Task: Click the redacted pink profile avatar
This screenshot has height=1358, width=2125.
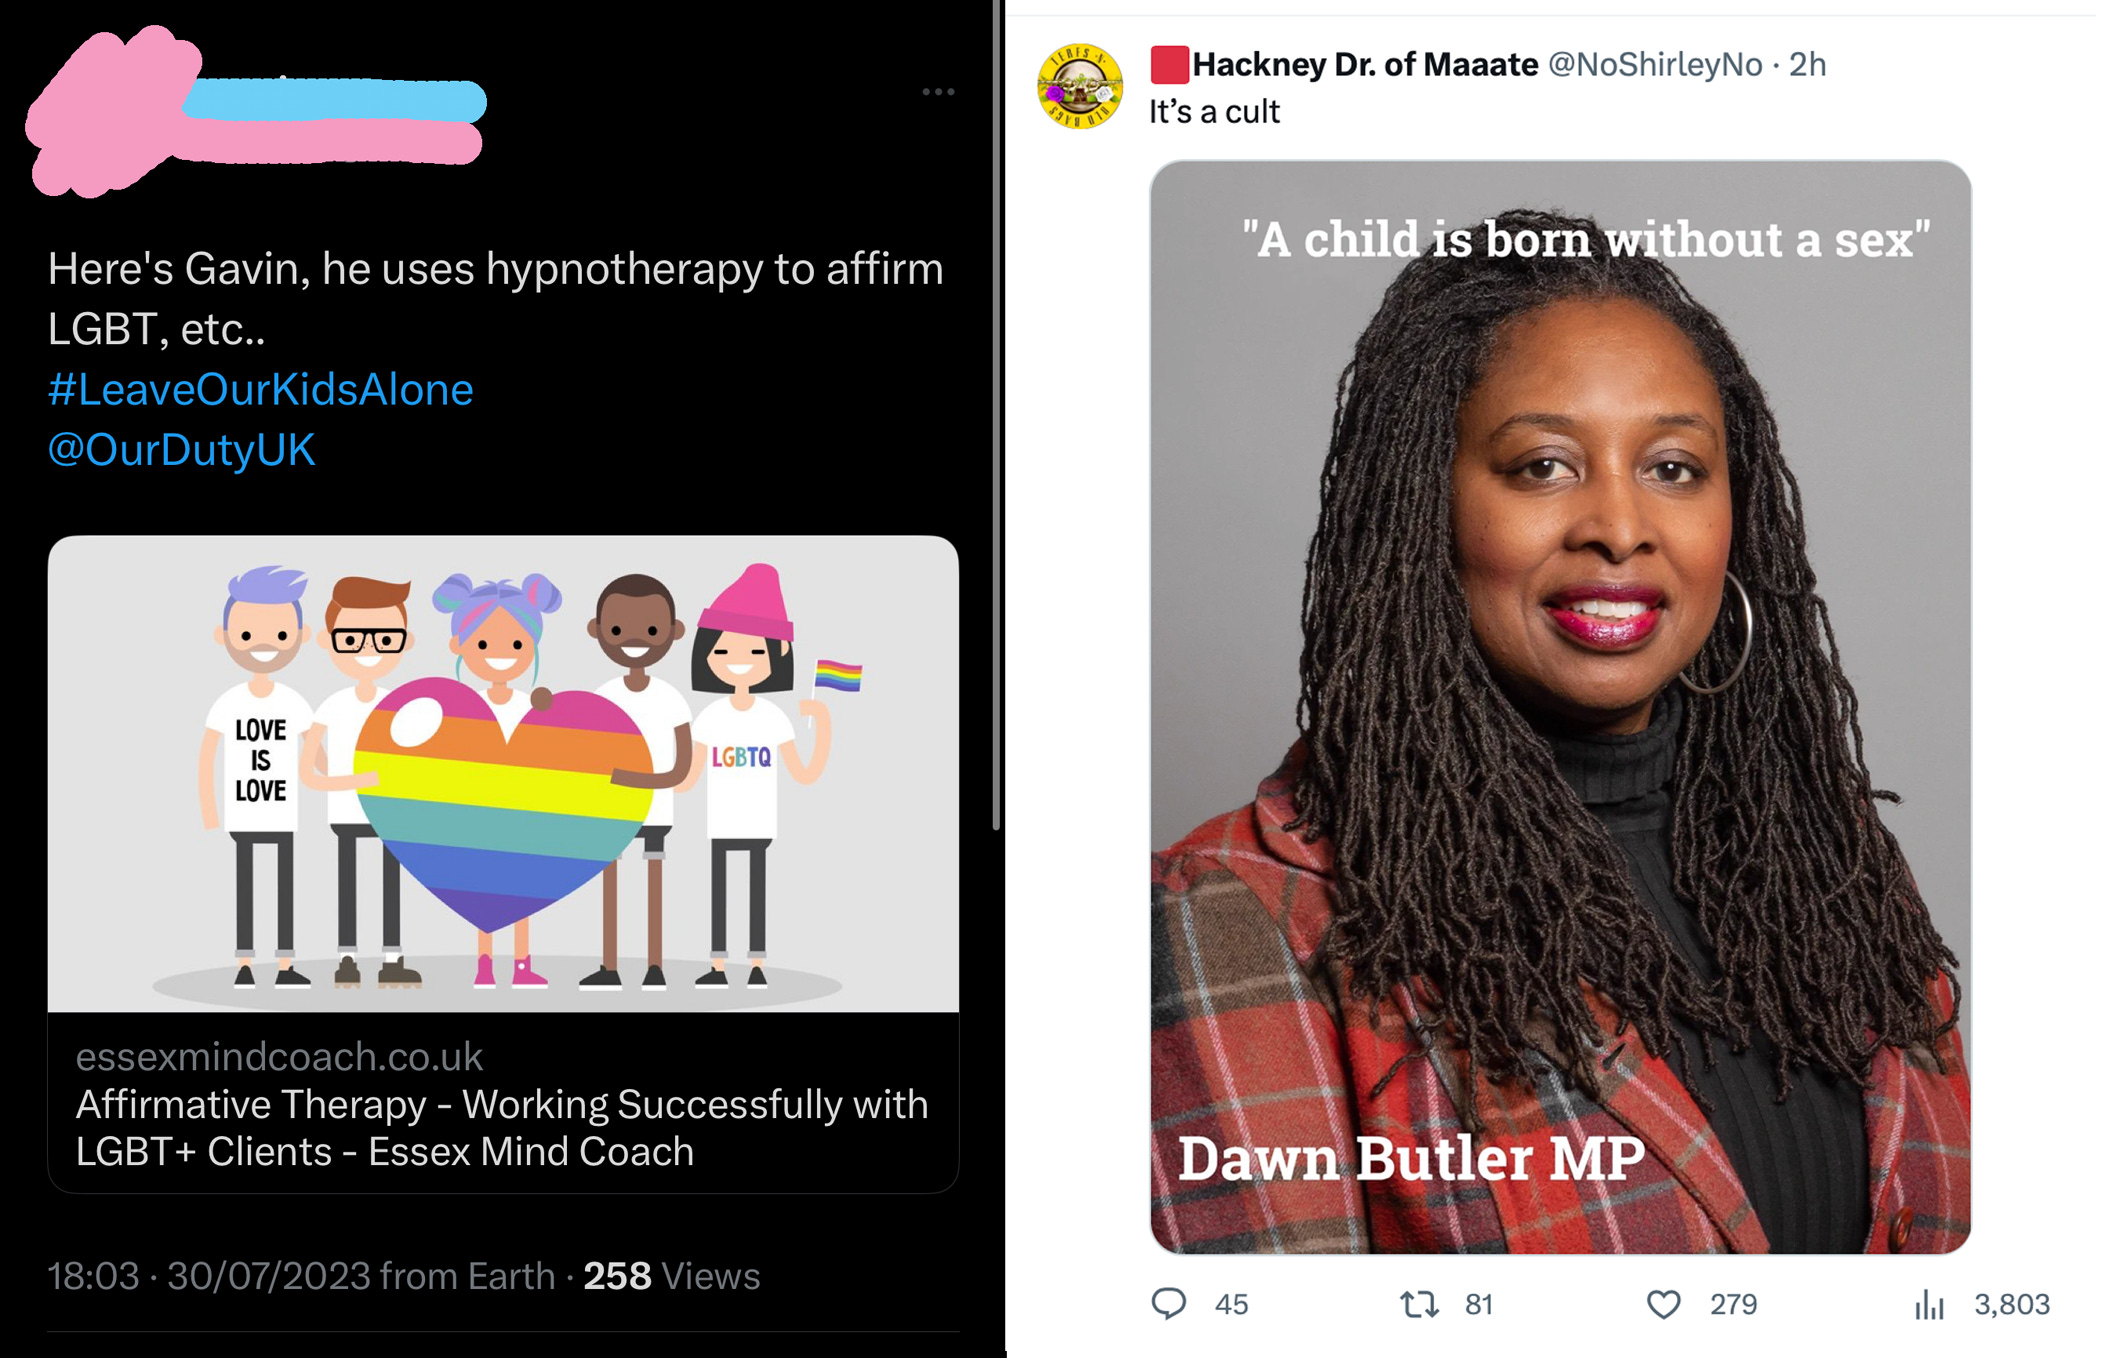Action: (x=110, y=110)
